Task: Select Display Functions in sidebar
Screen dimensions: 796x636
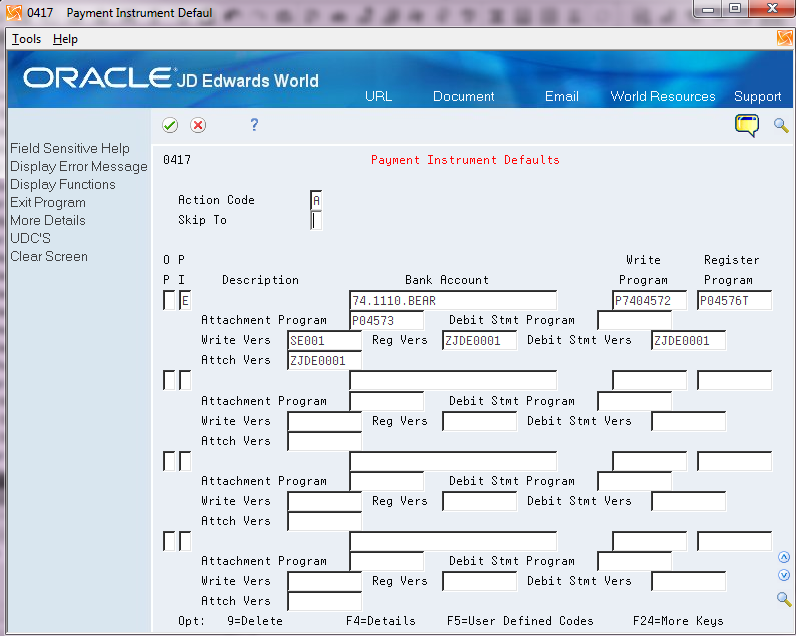Action: coord(63,184)
